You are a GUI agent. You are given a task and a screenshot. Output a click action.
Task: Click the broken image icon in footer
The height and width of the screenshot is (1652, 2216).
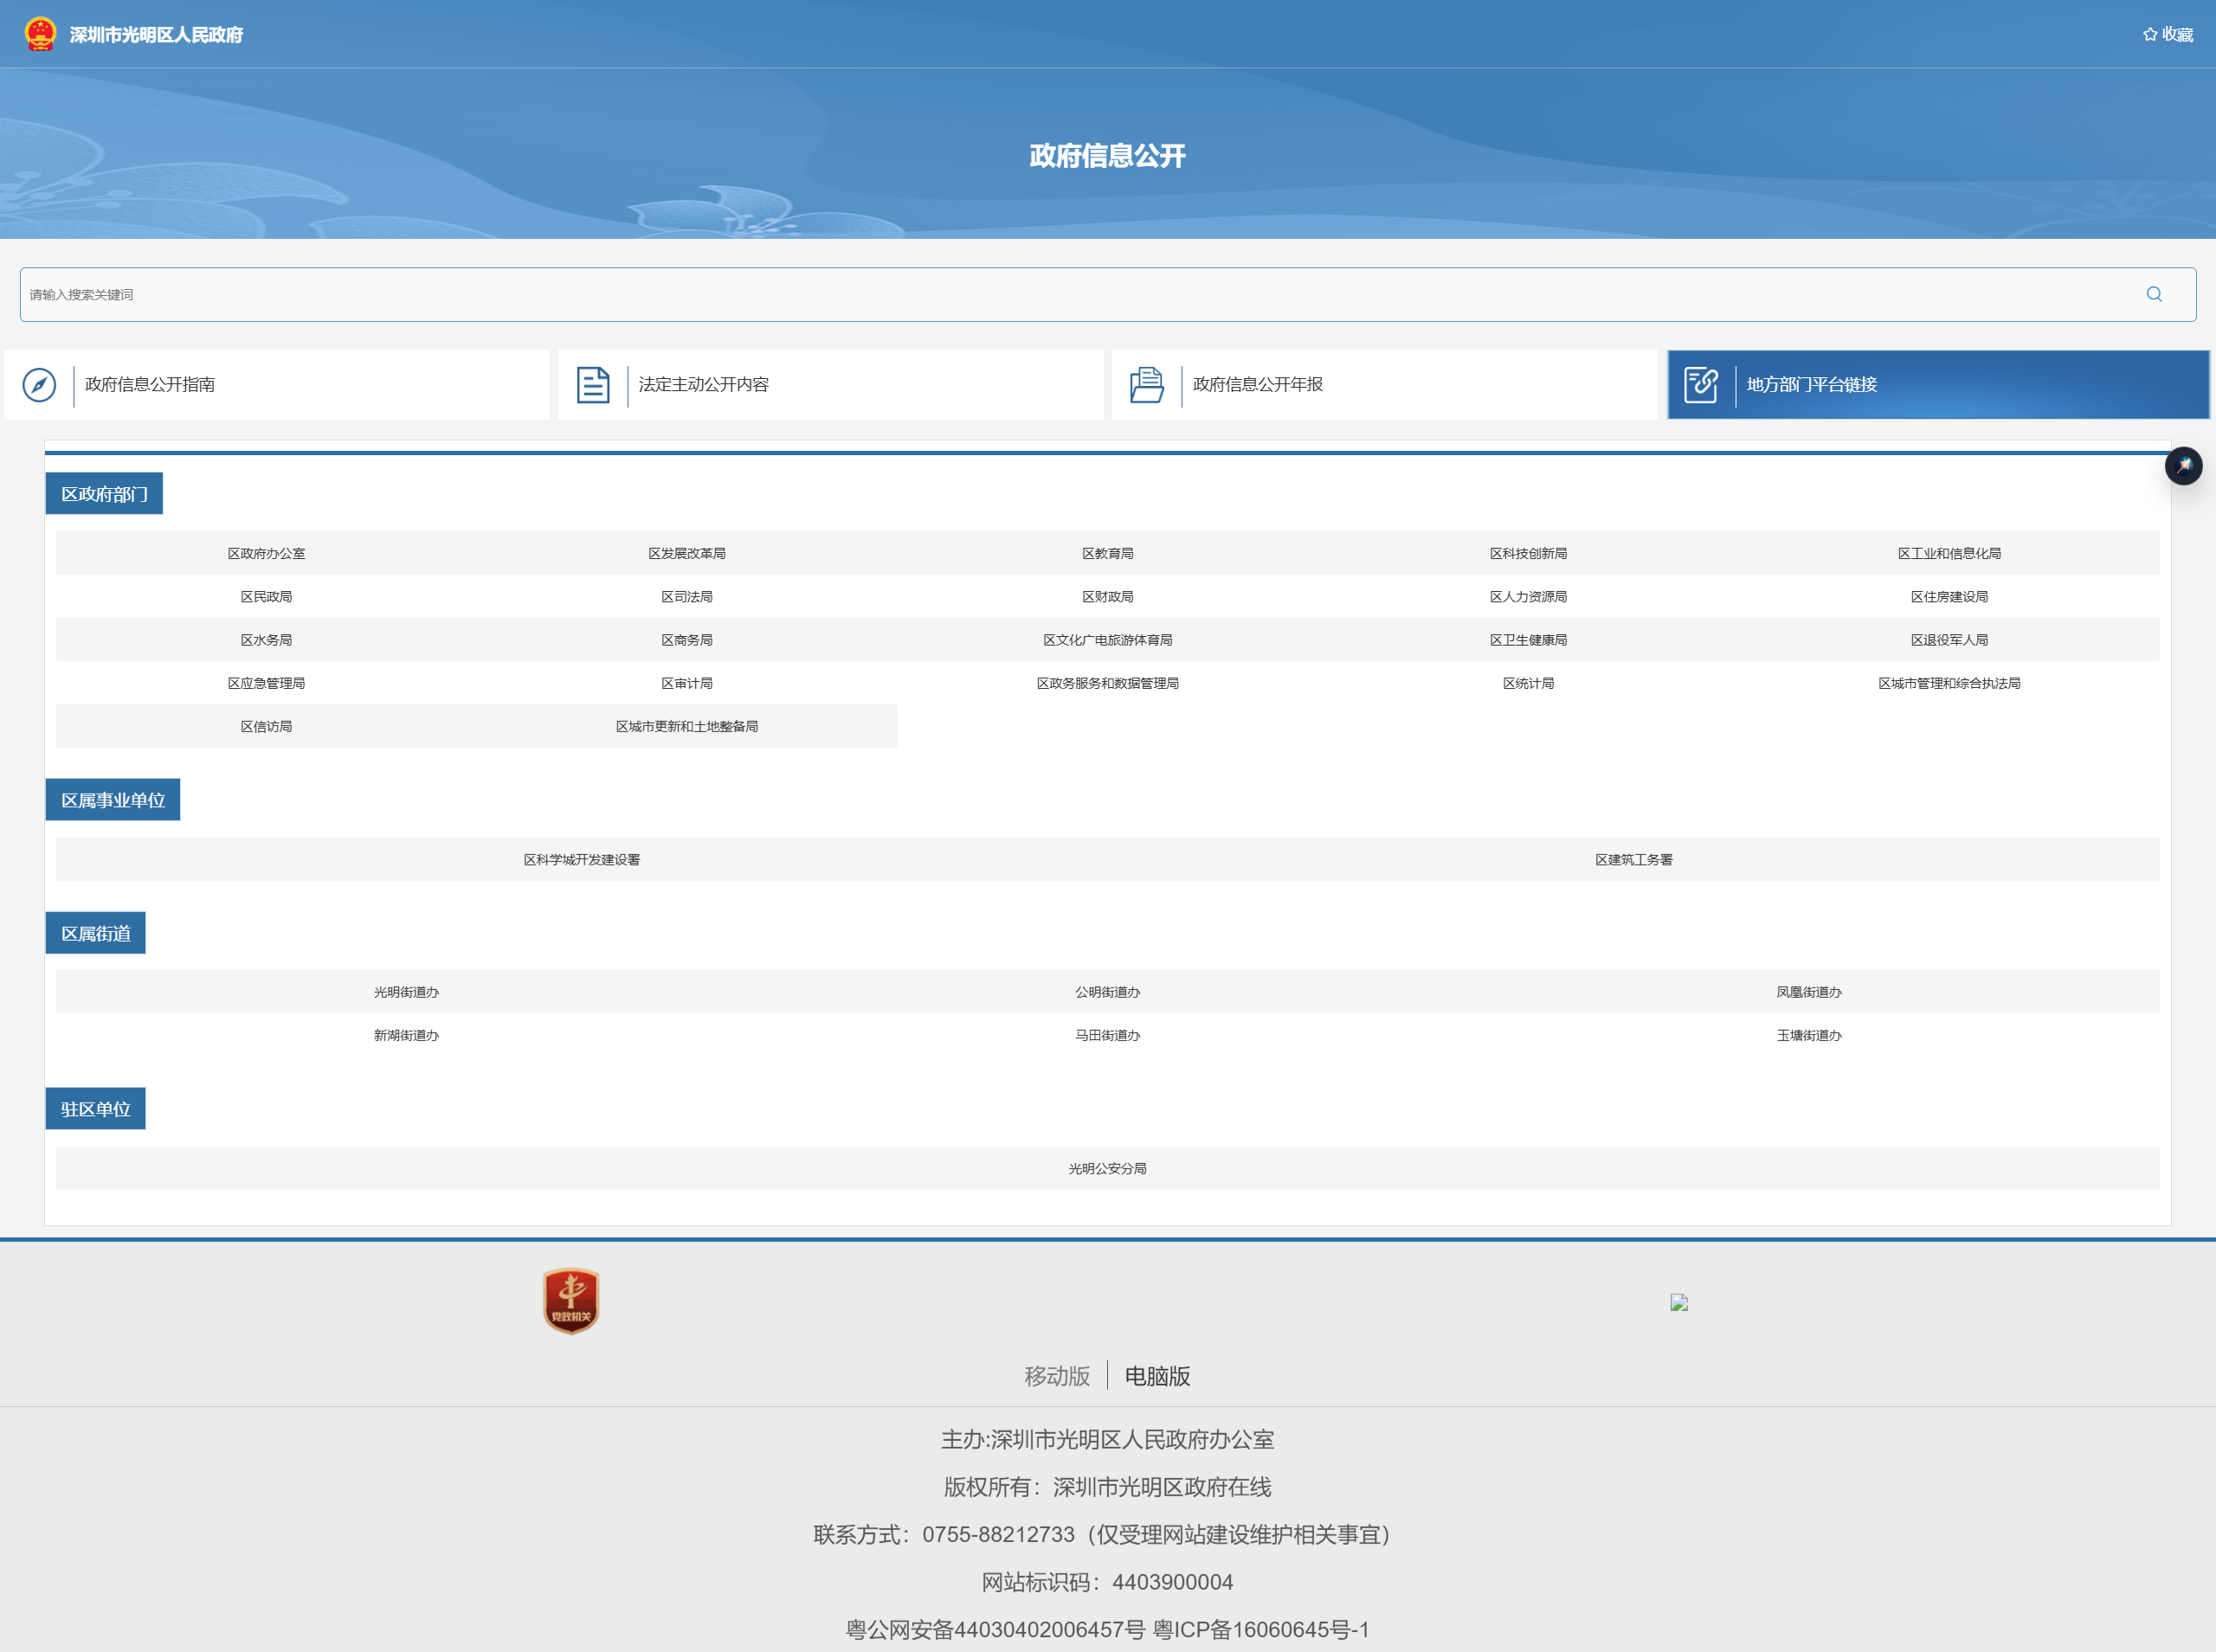click(x=1679, y=1302)
